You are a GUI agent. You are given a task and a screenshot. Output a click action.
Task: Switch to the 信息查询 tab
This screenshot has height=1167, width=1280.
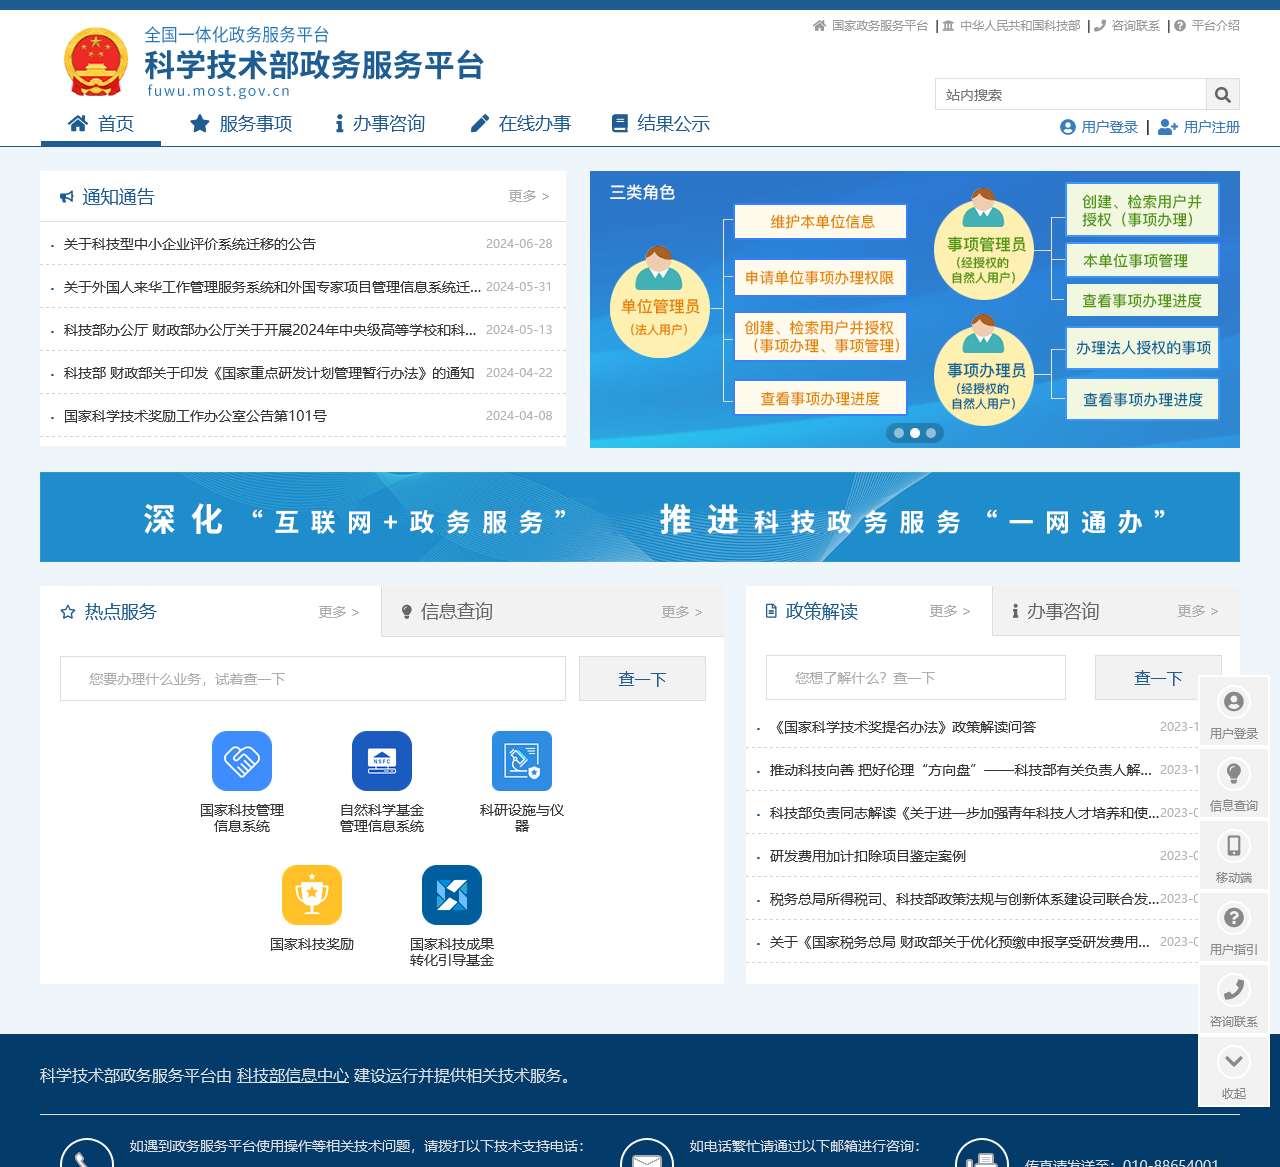456,612
